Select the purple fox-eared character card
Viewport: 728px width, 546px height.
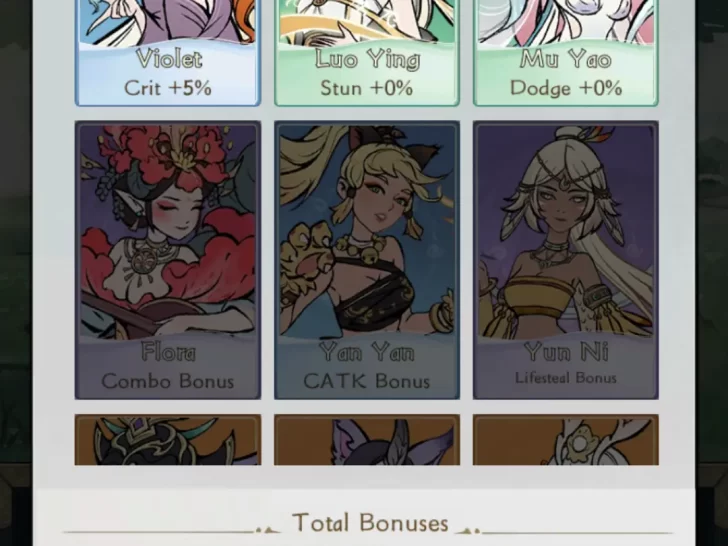pyautogui.click(x=367, y=440)
